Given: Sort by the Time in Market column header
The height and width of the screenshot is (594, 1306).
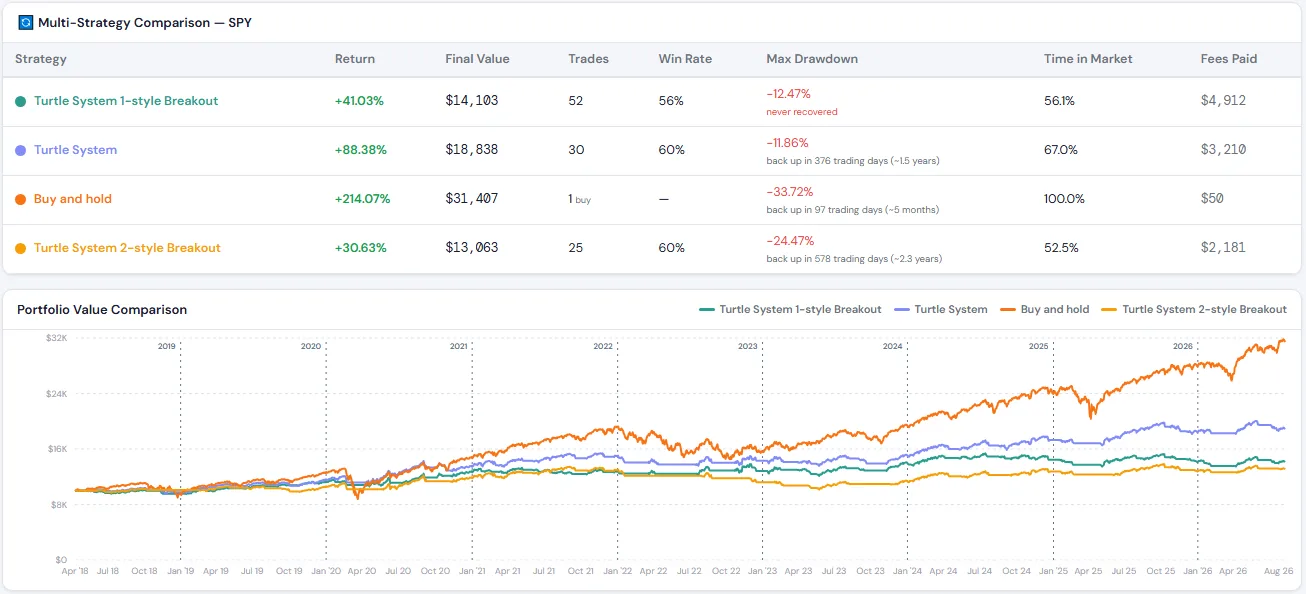Looking at the screenshot, I should tap(1088, 59).
